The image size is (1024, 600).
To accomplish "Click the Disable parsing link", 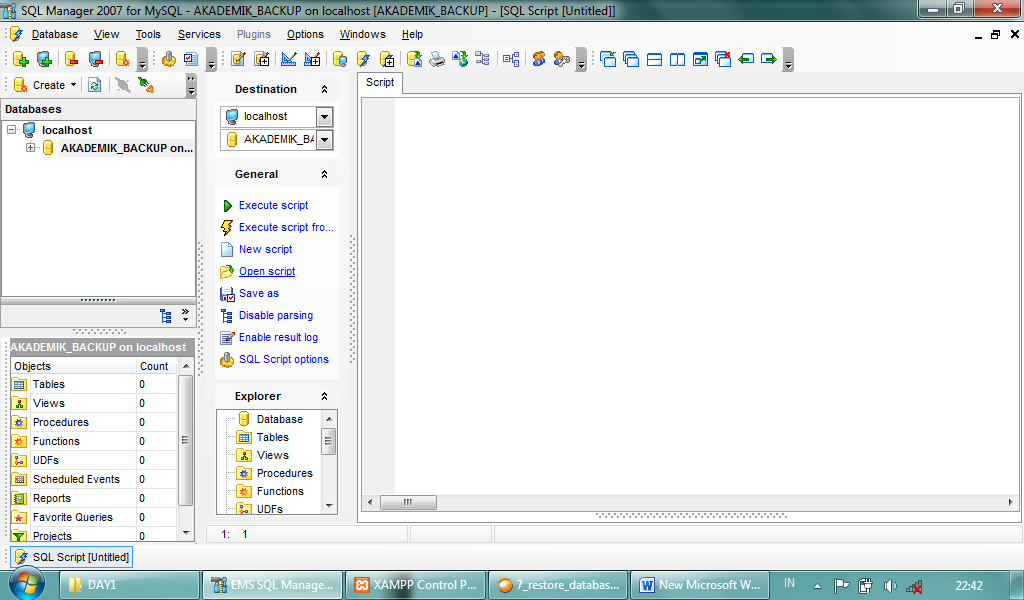I will coord(276,315).
